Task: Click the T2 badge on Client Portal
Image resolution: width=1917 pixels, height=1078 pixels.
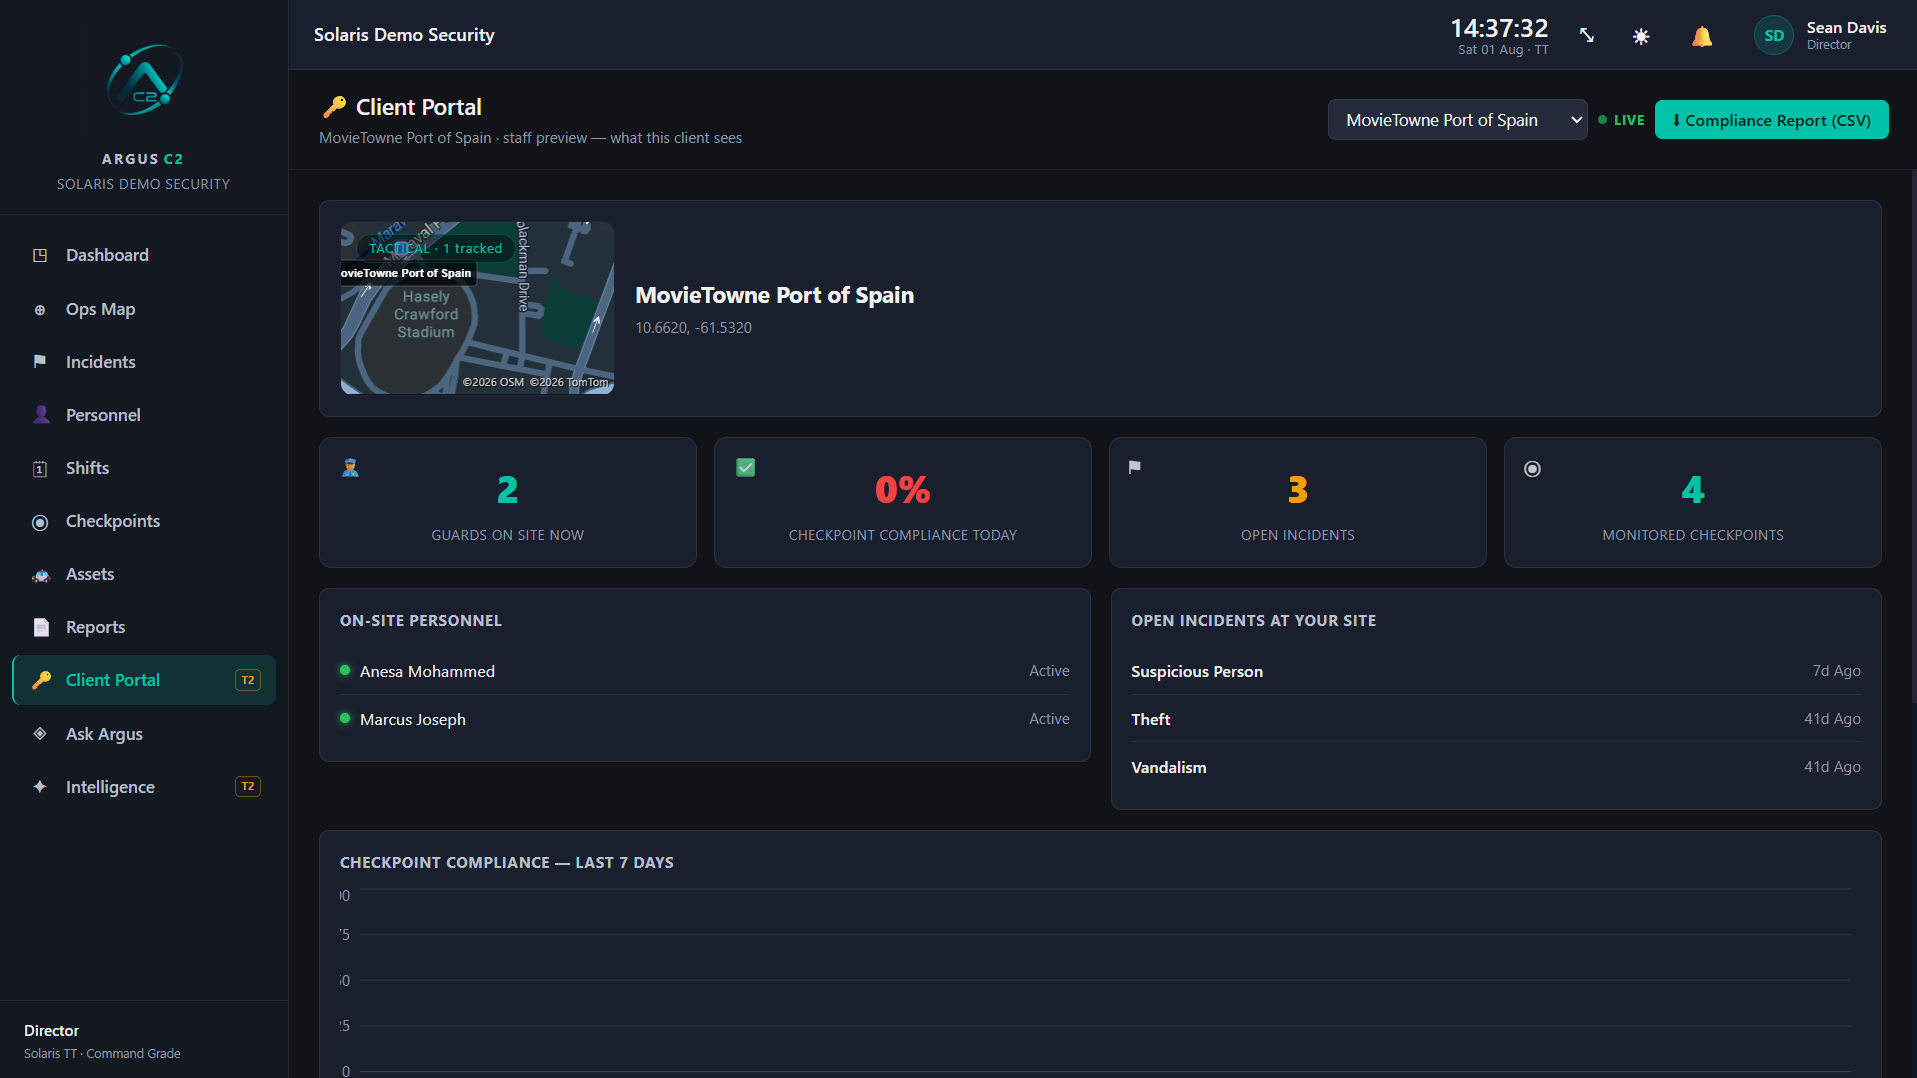Action: [x=248, y=680]
